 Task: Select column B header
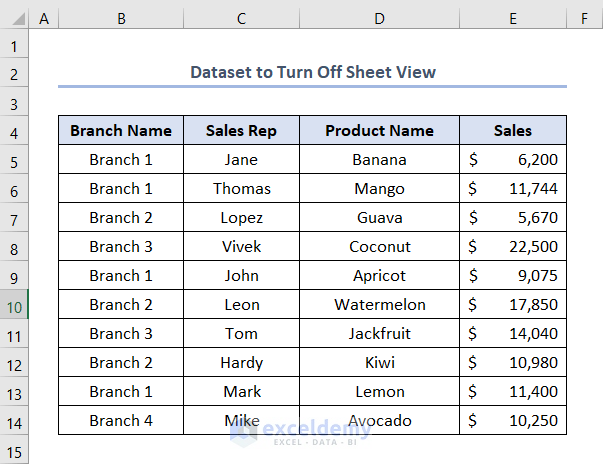[121, 18]
